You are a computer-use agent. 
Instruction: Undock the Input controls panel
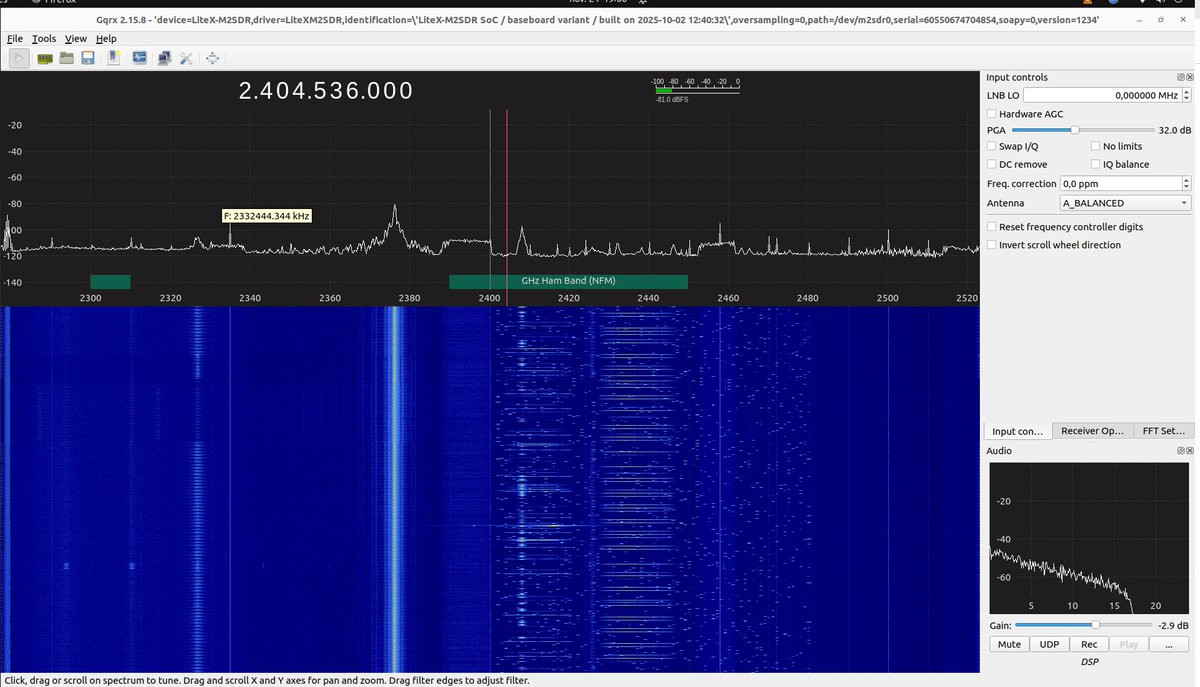pyautogui.click(x=1180, y=77)
